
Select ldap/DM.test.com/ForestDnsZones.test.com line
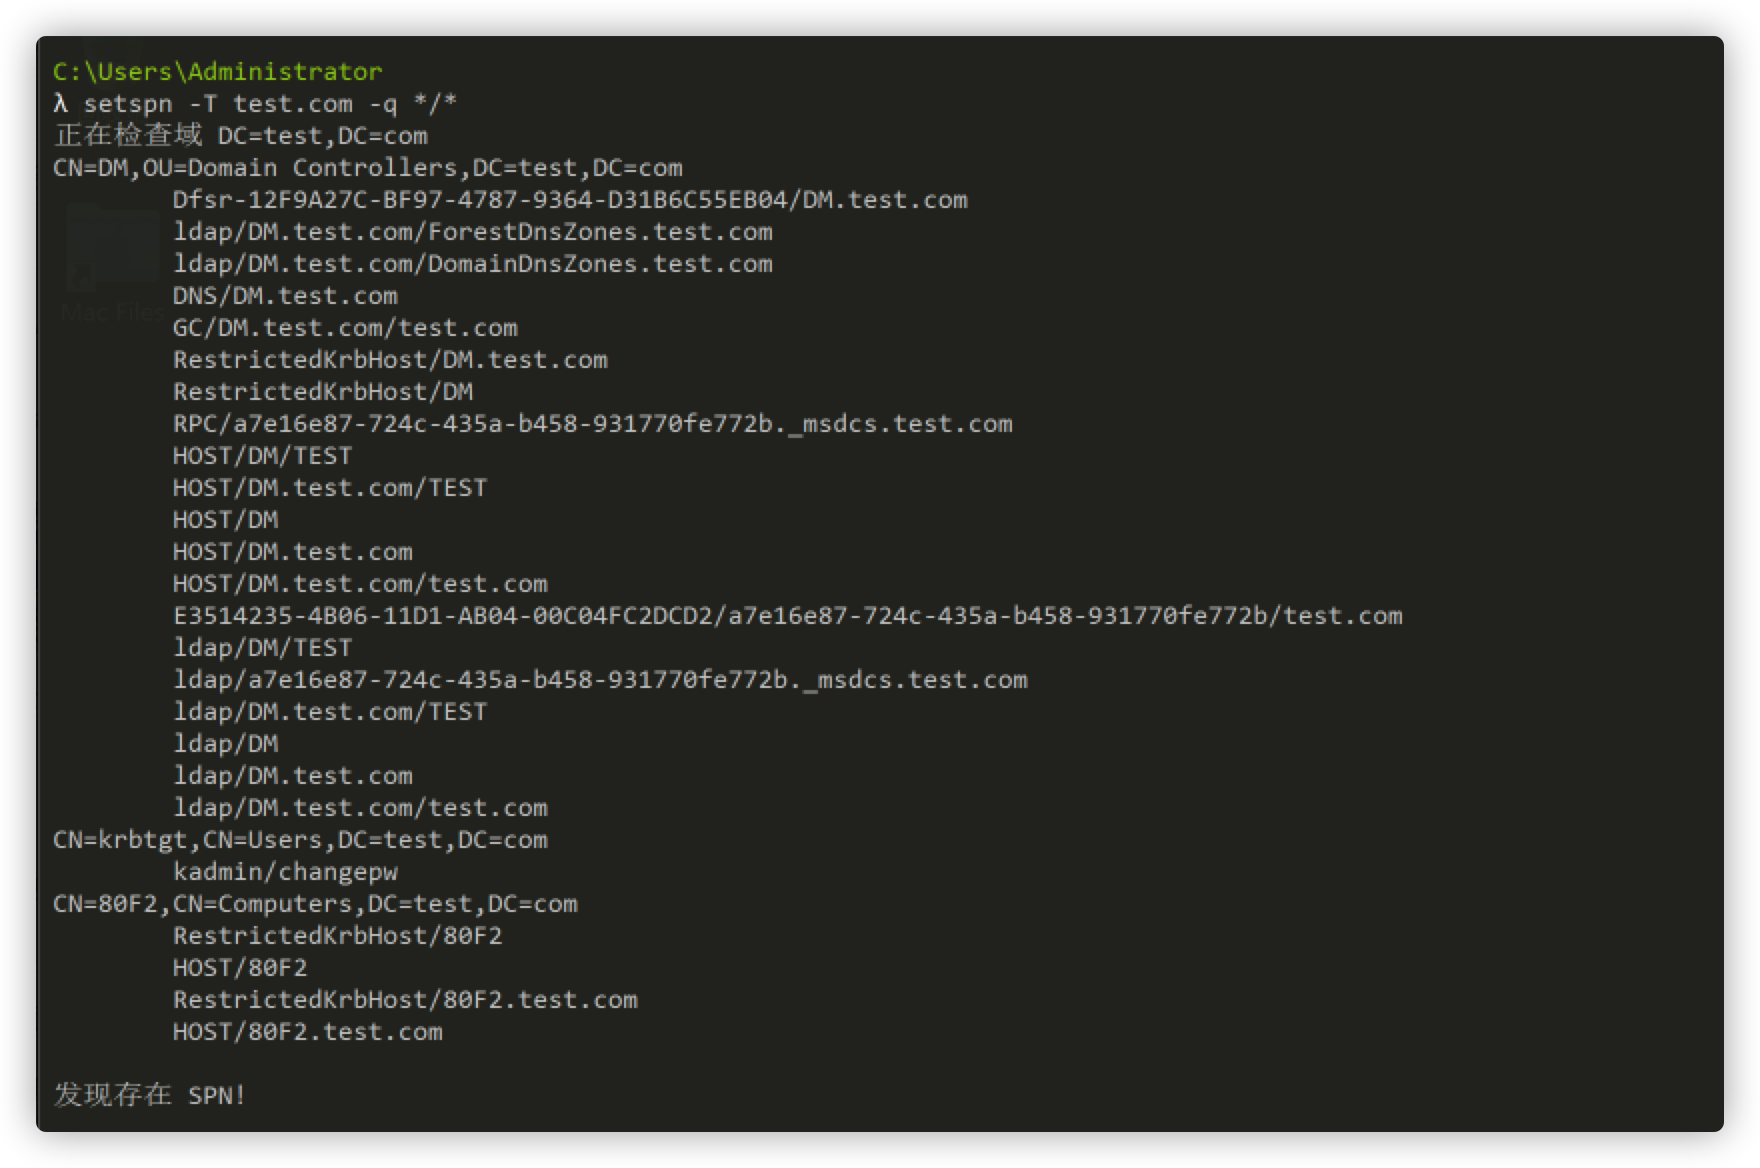pos(473,232)
